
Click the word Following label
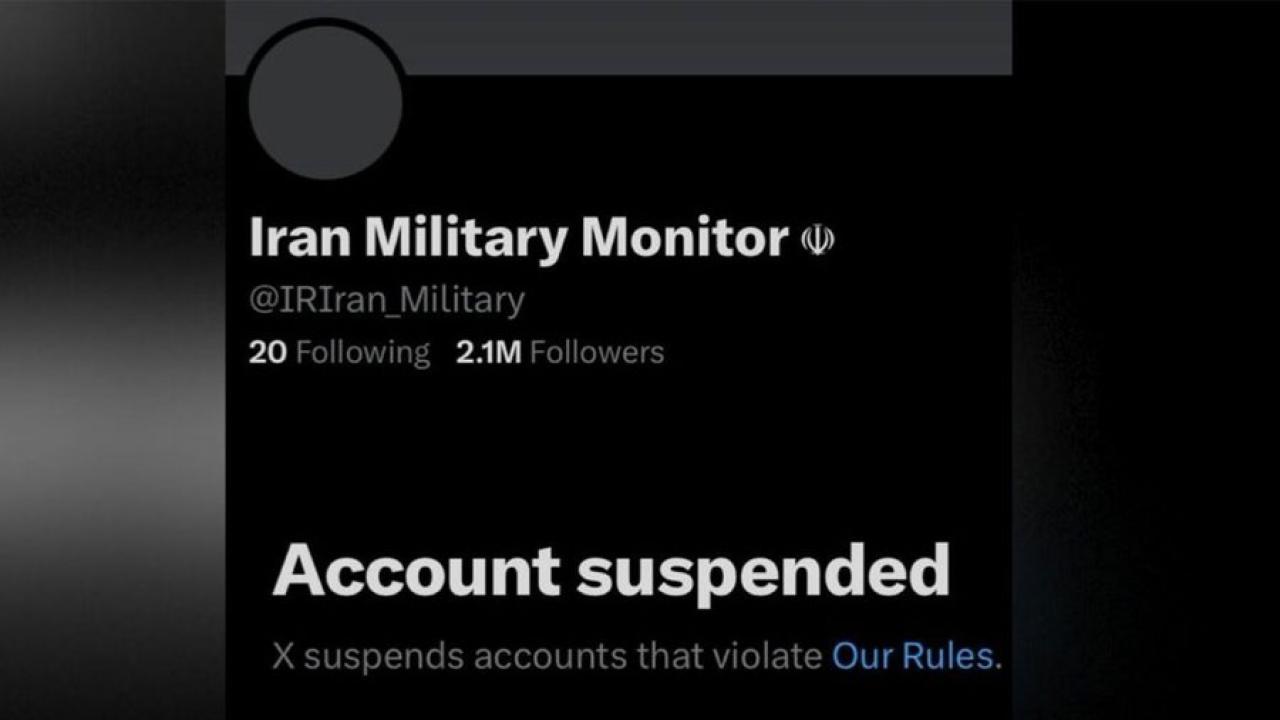pos(364,352)
